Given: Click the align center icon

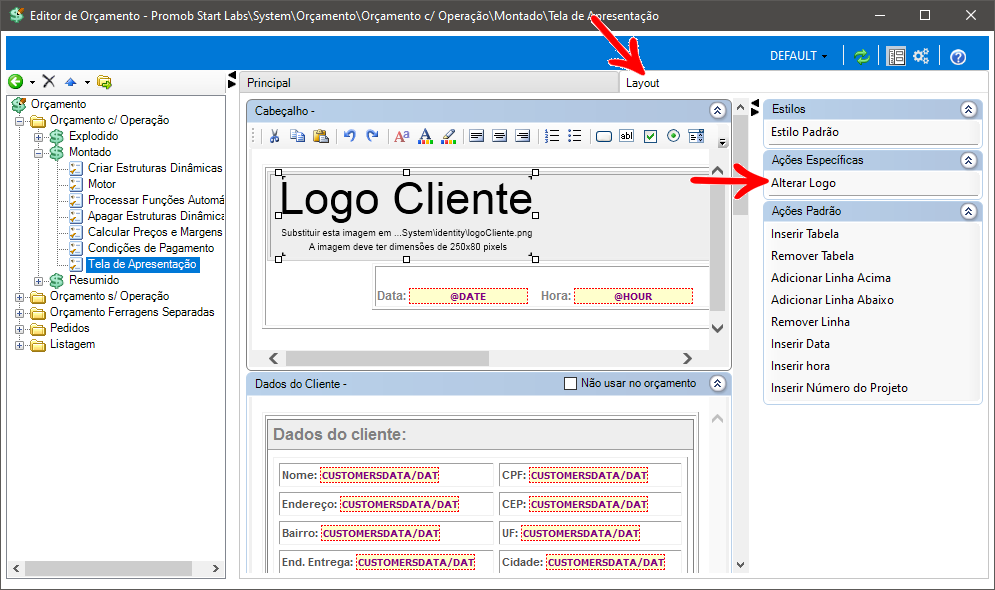Looking at the screenshot, I should 499,136.
